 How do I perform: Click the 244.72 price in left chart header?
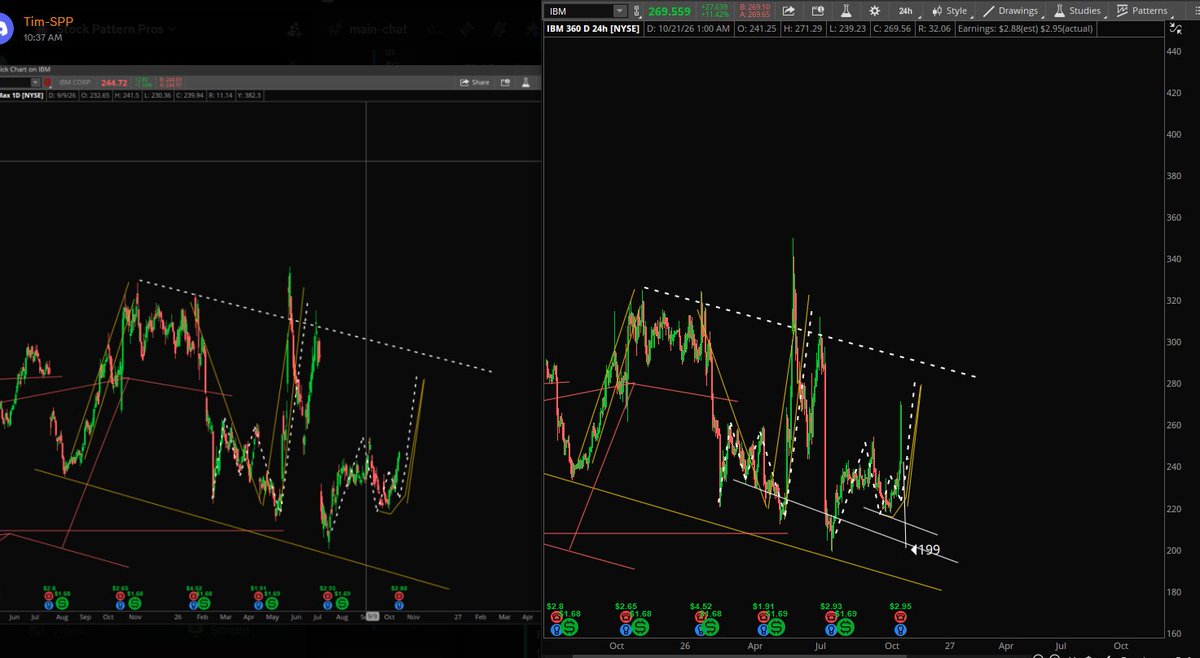tap(114, 83)
